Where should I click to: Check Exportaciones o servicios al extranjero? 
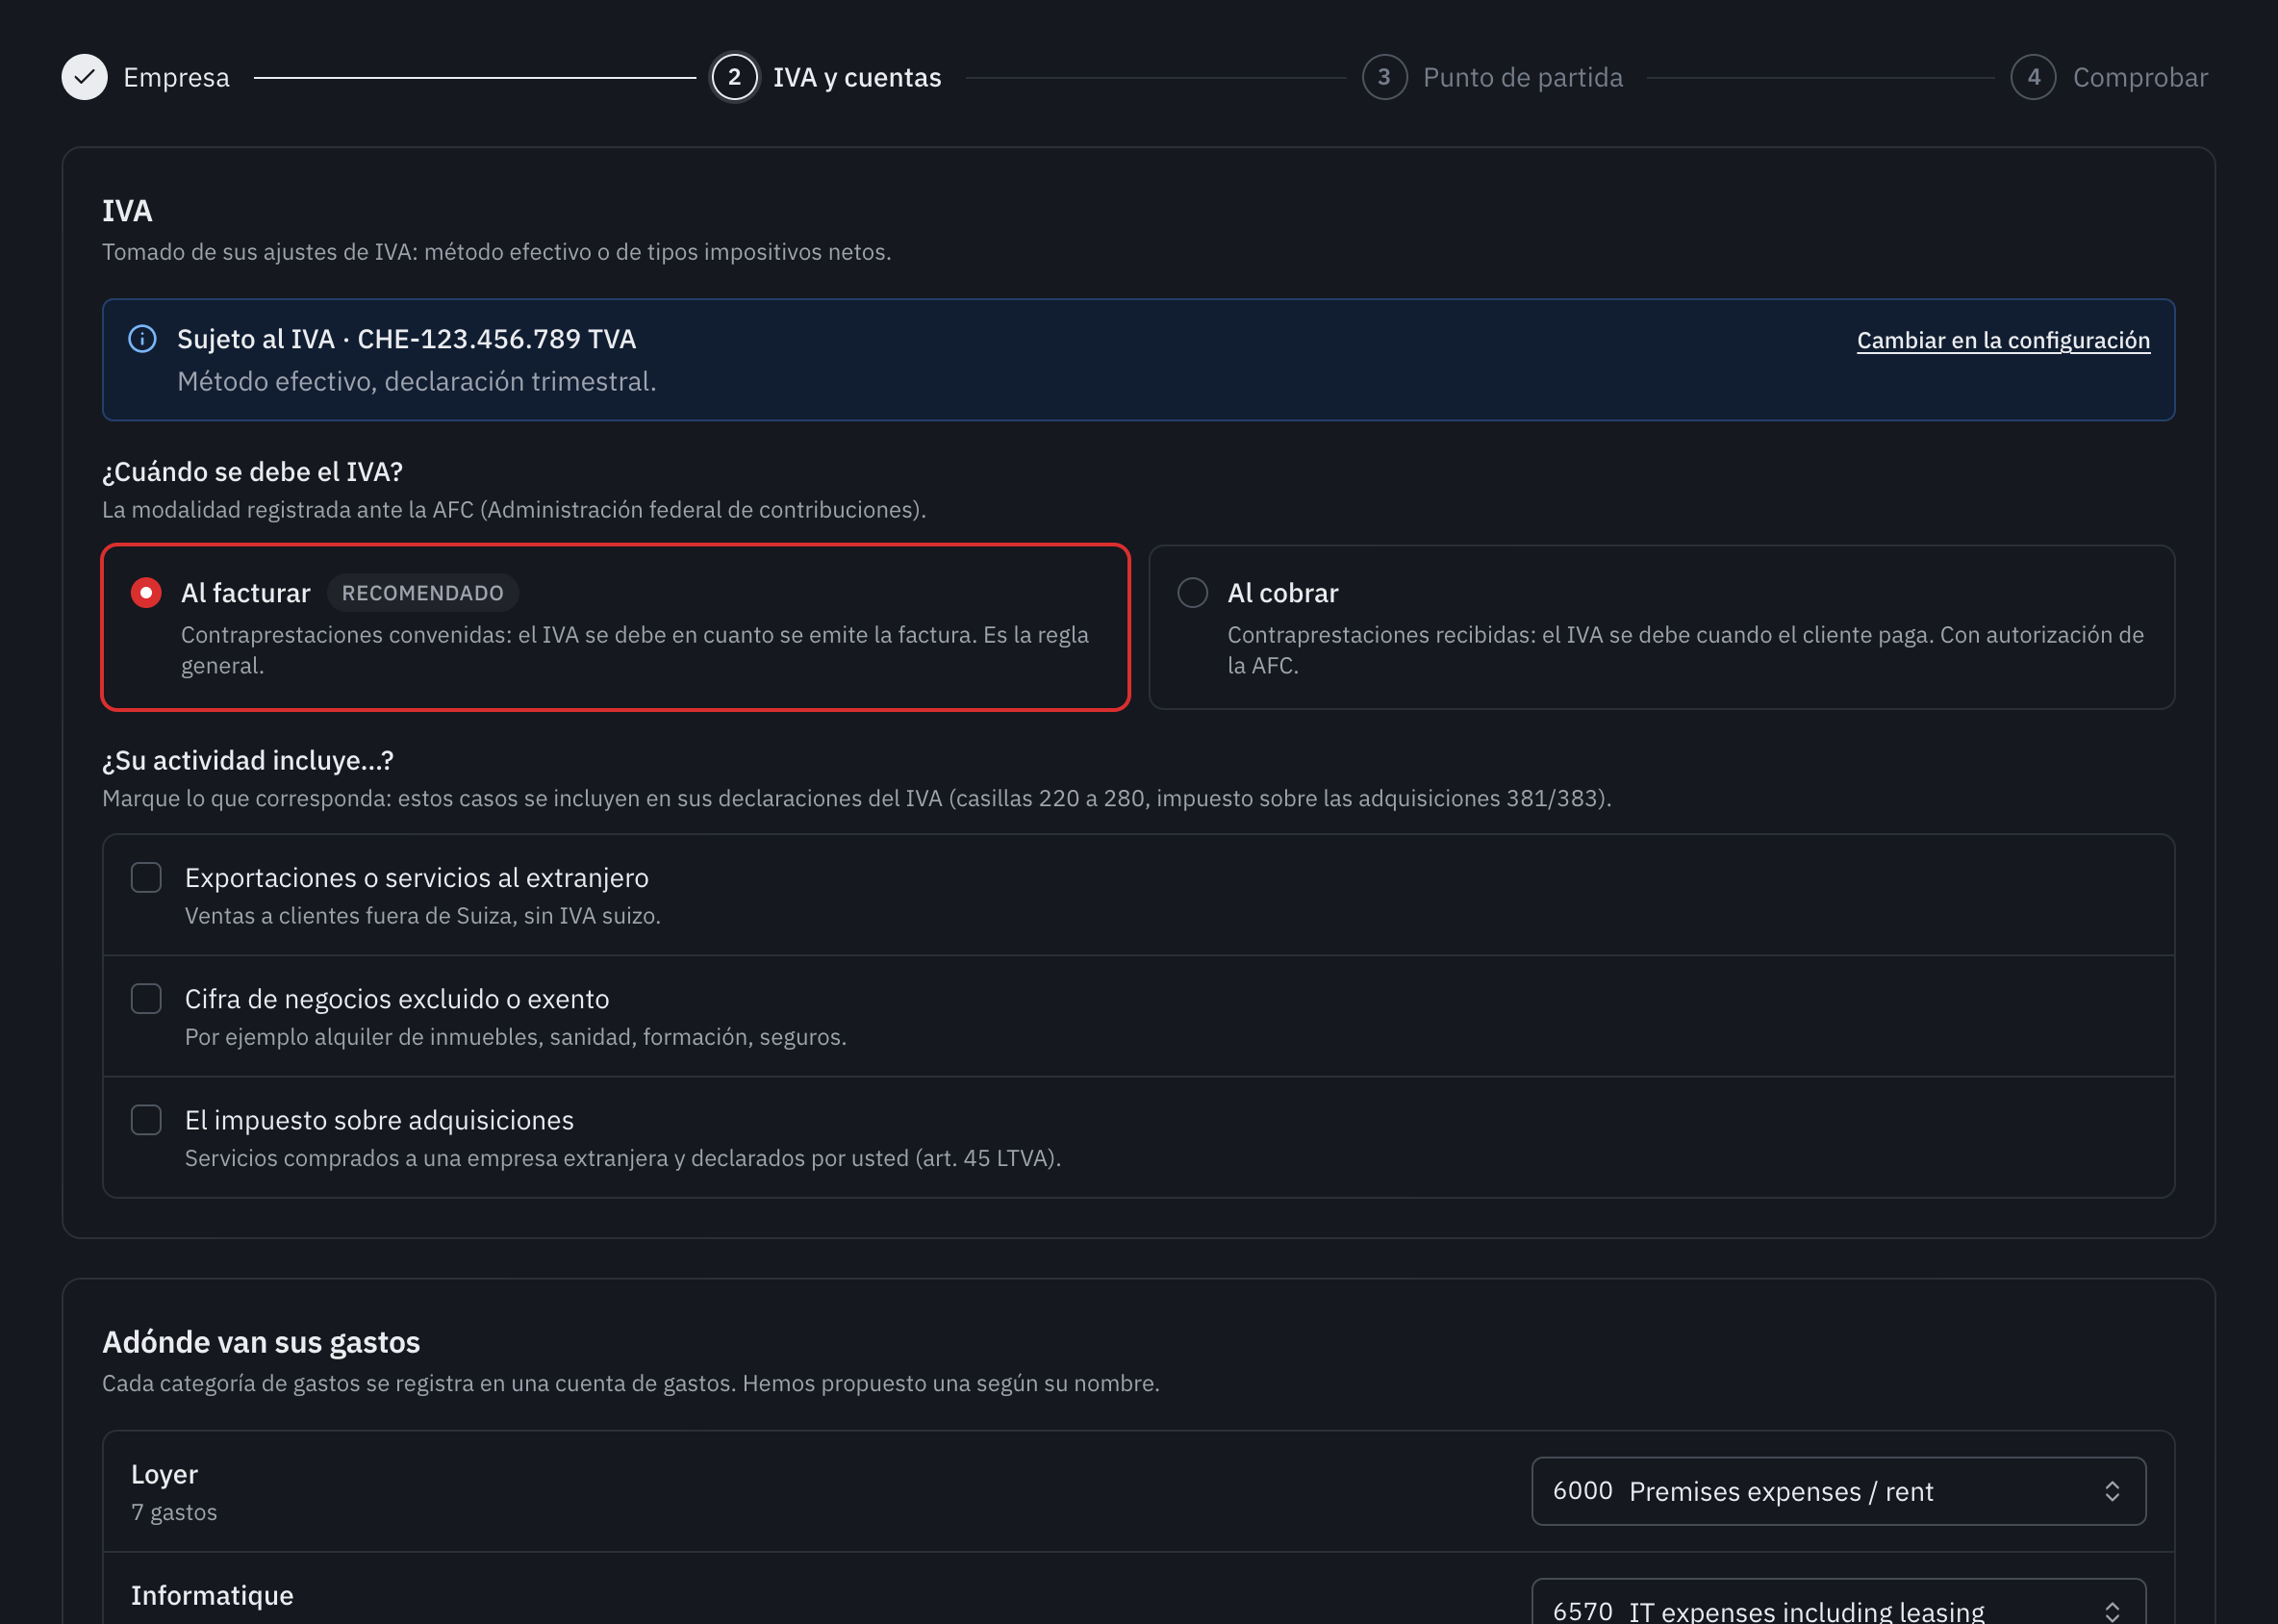click(x=146, y=878)
